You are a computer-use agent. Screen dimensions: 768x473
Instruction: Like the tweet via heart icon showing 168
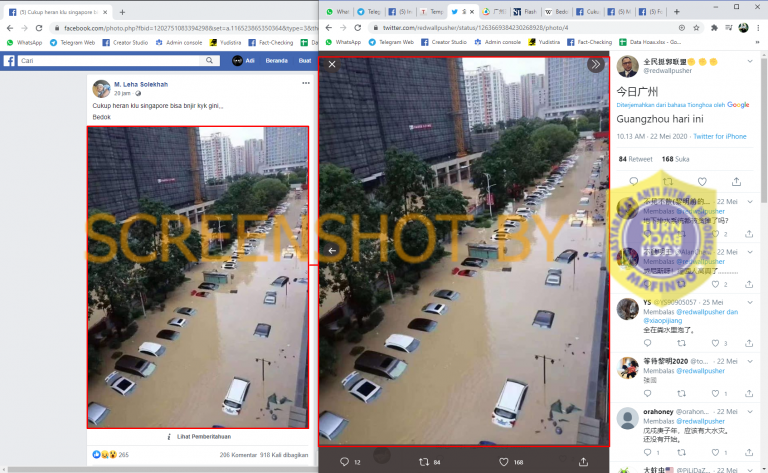[504, 462]
